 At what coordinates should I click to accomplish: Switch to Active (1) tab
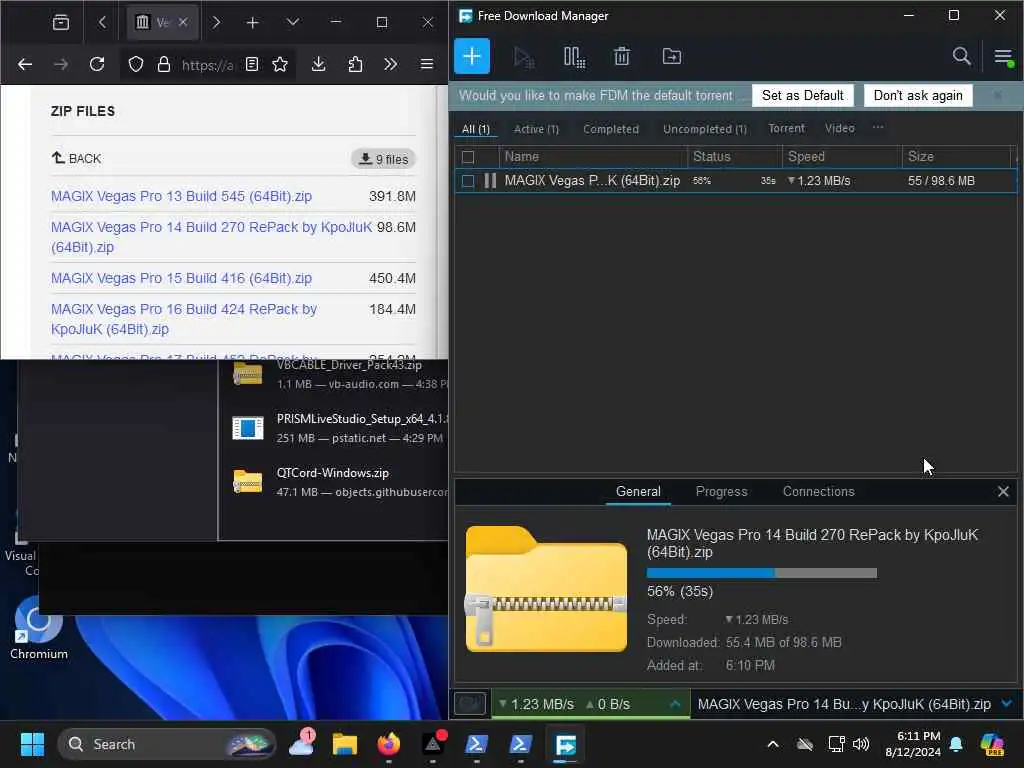coord(536,129)
